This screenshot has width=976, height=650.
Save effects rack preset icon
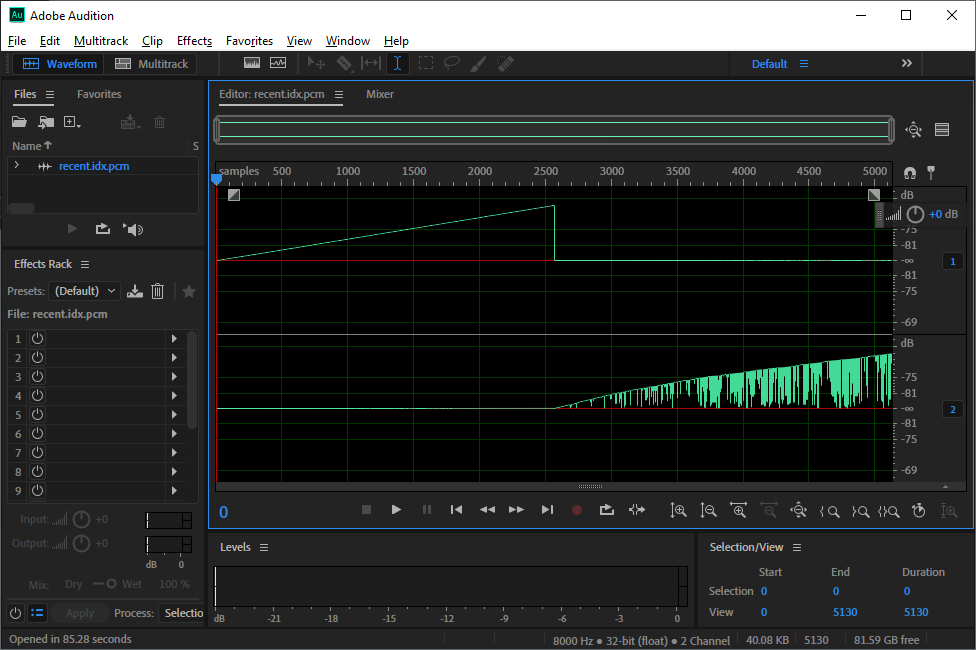click(x=135, y=291)
